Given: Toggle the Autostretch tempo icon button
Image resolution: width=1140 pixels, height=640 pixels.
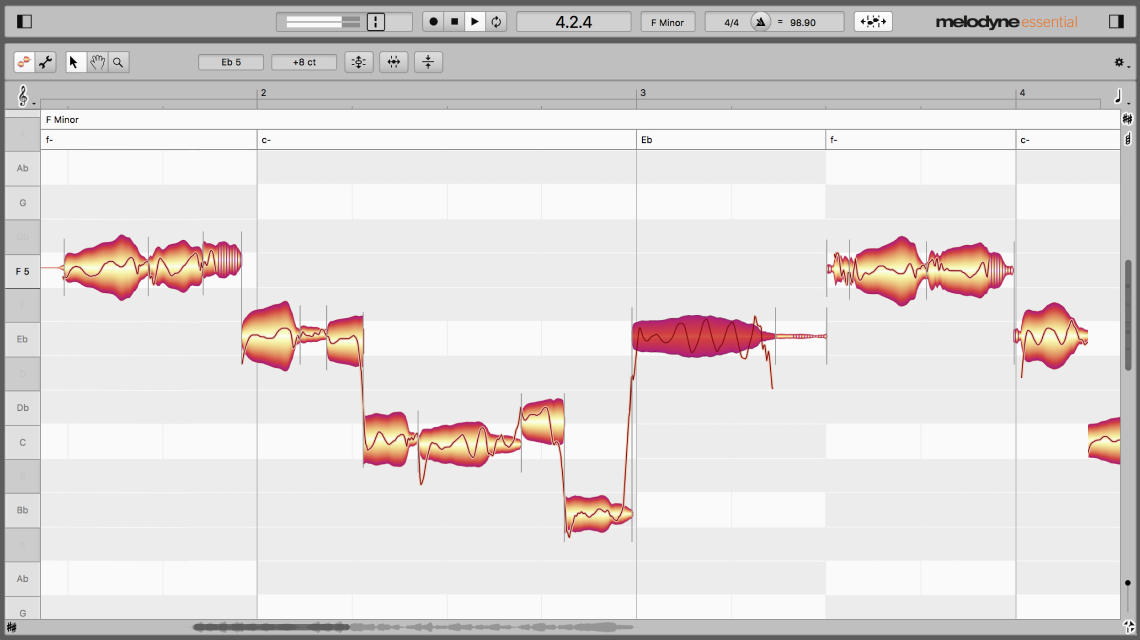Looking at the screenshot, I should click(x=873, y=22).
